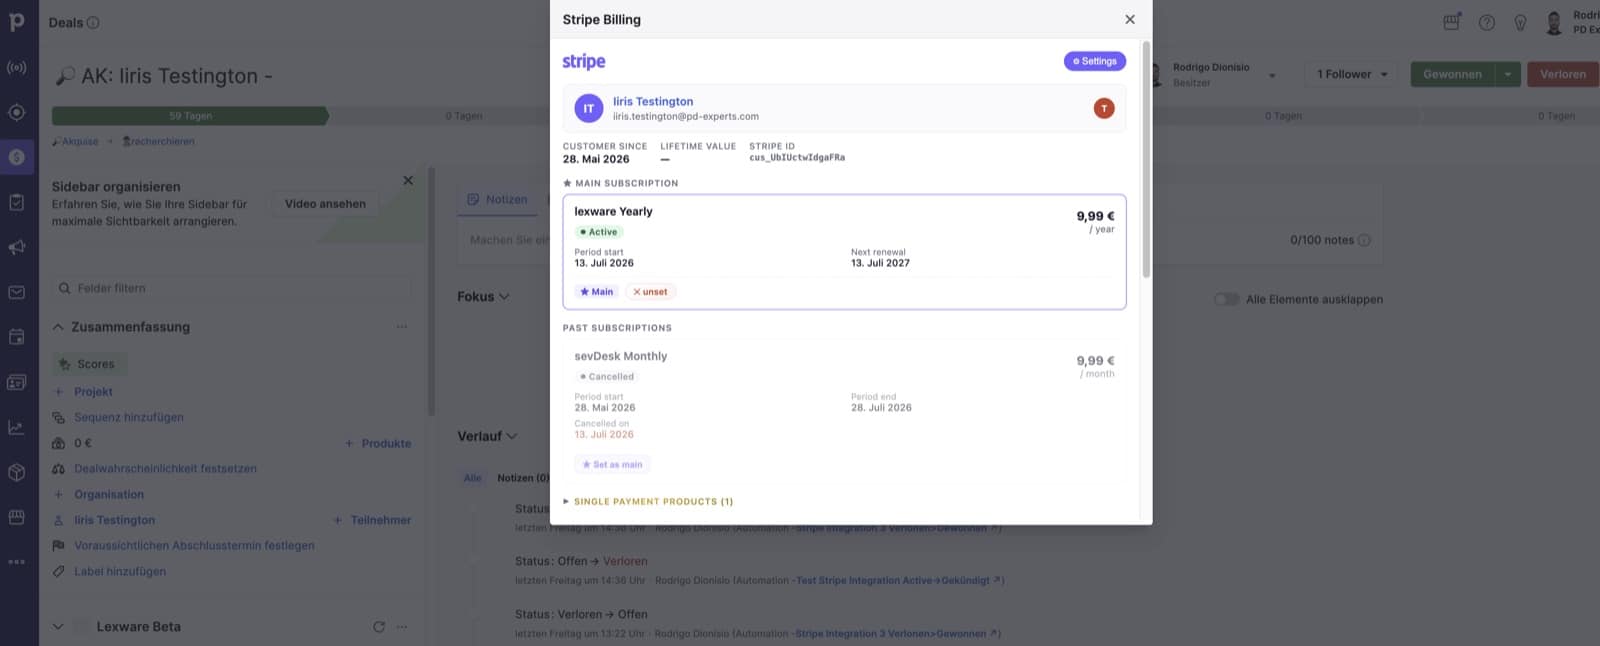Select the Alle history filter tab
This screenshot has width=1600, height=646.
pyautogui.click(x=472, y=478)
